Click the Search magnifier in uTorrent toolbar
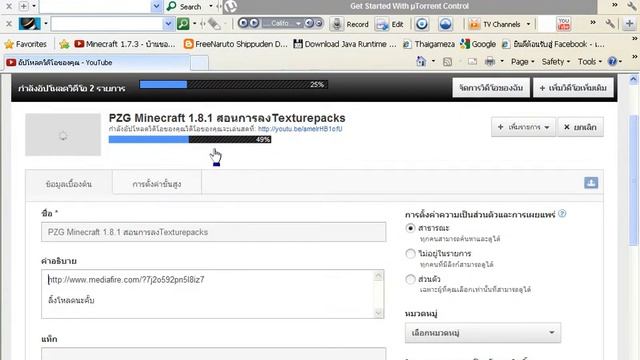This screenshot has height=360, width=640. click(171, 6)
